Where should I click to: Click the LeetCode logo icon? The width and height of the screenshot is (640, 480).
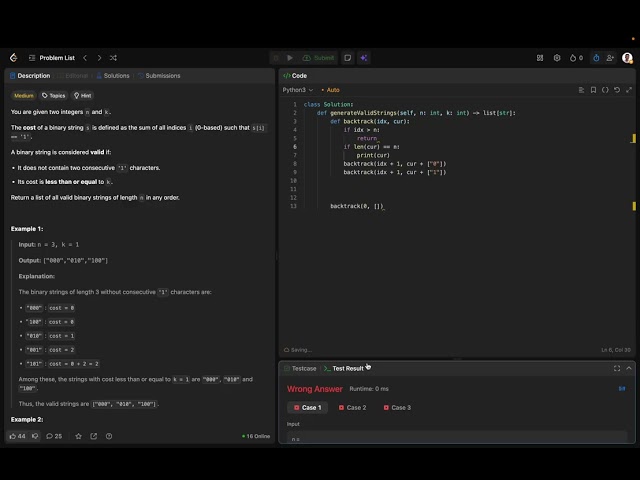[x=13, y=58]
